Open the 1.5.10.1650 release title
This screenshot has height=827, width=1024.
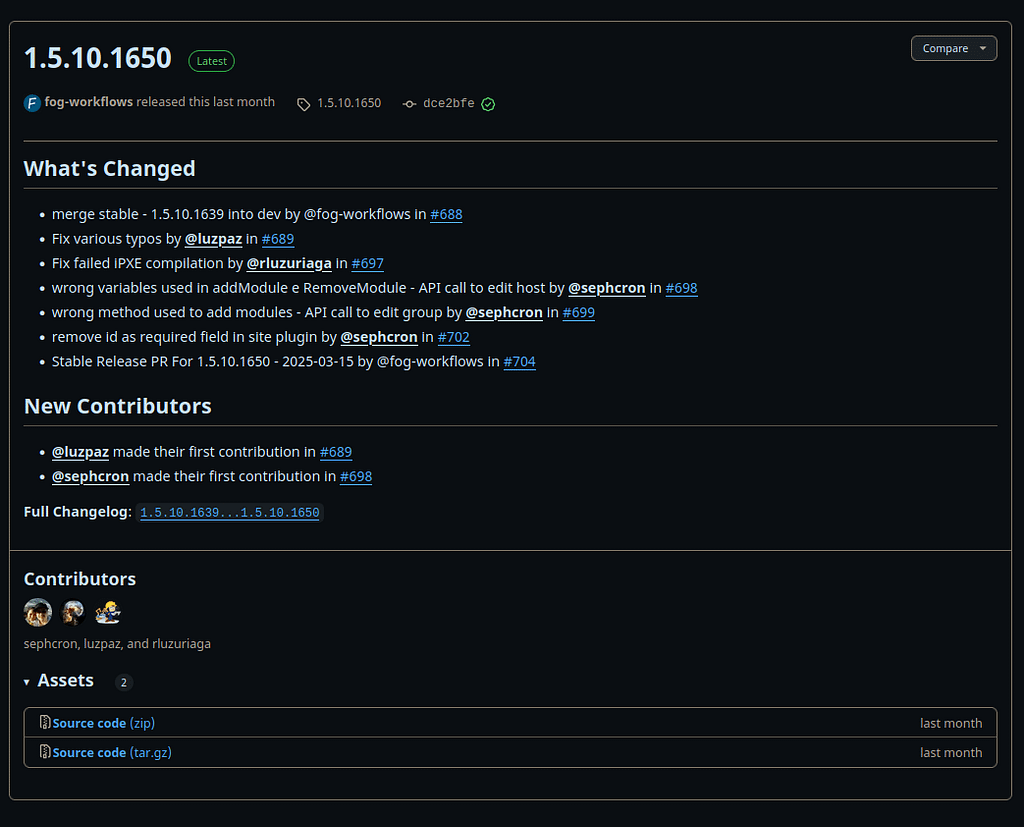pyautogui.click(x=98, y=58)
